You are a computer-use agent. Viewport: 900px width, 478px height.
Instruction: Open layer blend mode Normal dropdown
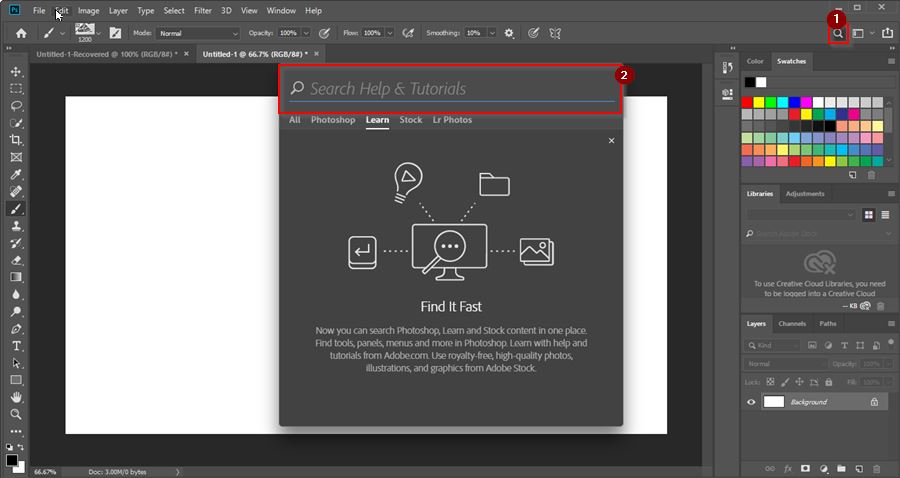click(x=785, y=364)
